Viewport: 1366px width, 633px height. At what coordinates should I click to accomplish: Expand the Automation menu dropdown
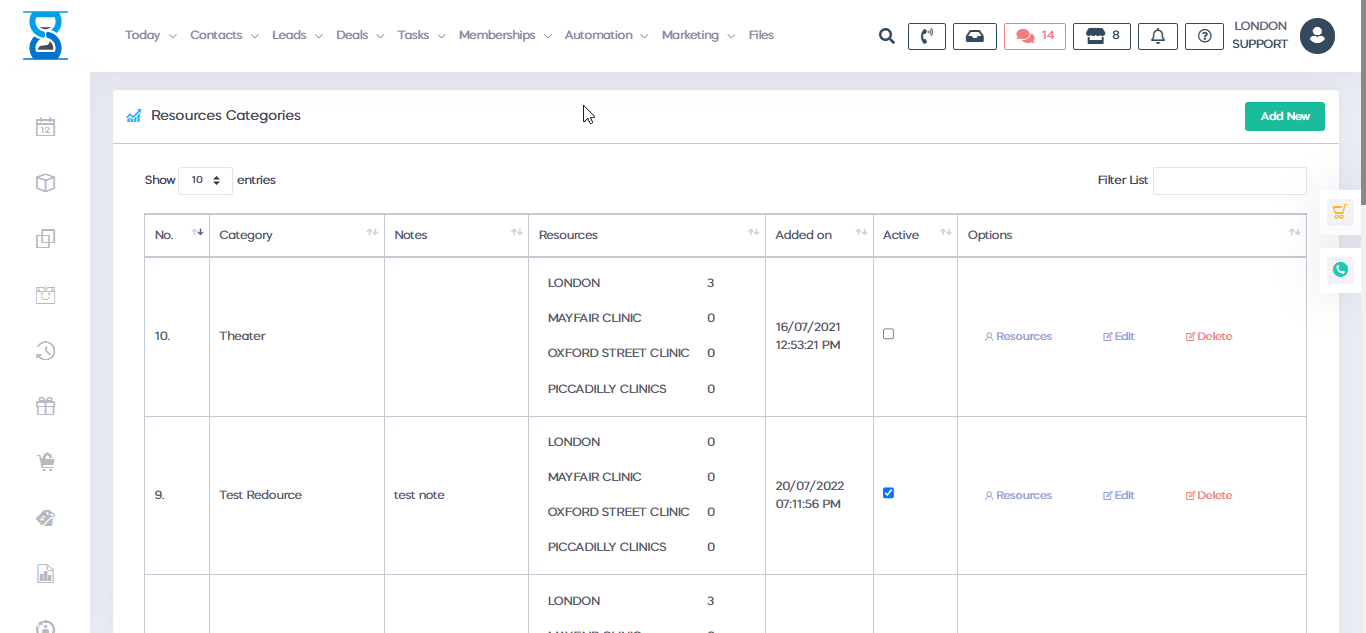click(606, 35)
